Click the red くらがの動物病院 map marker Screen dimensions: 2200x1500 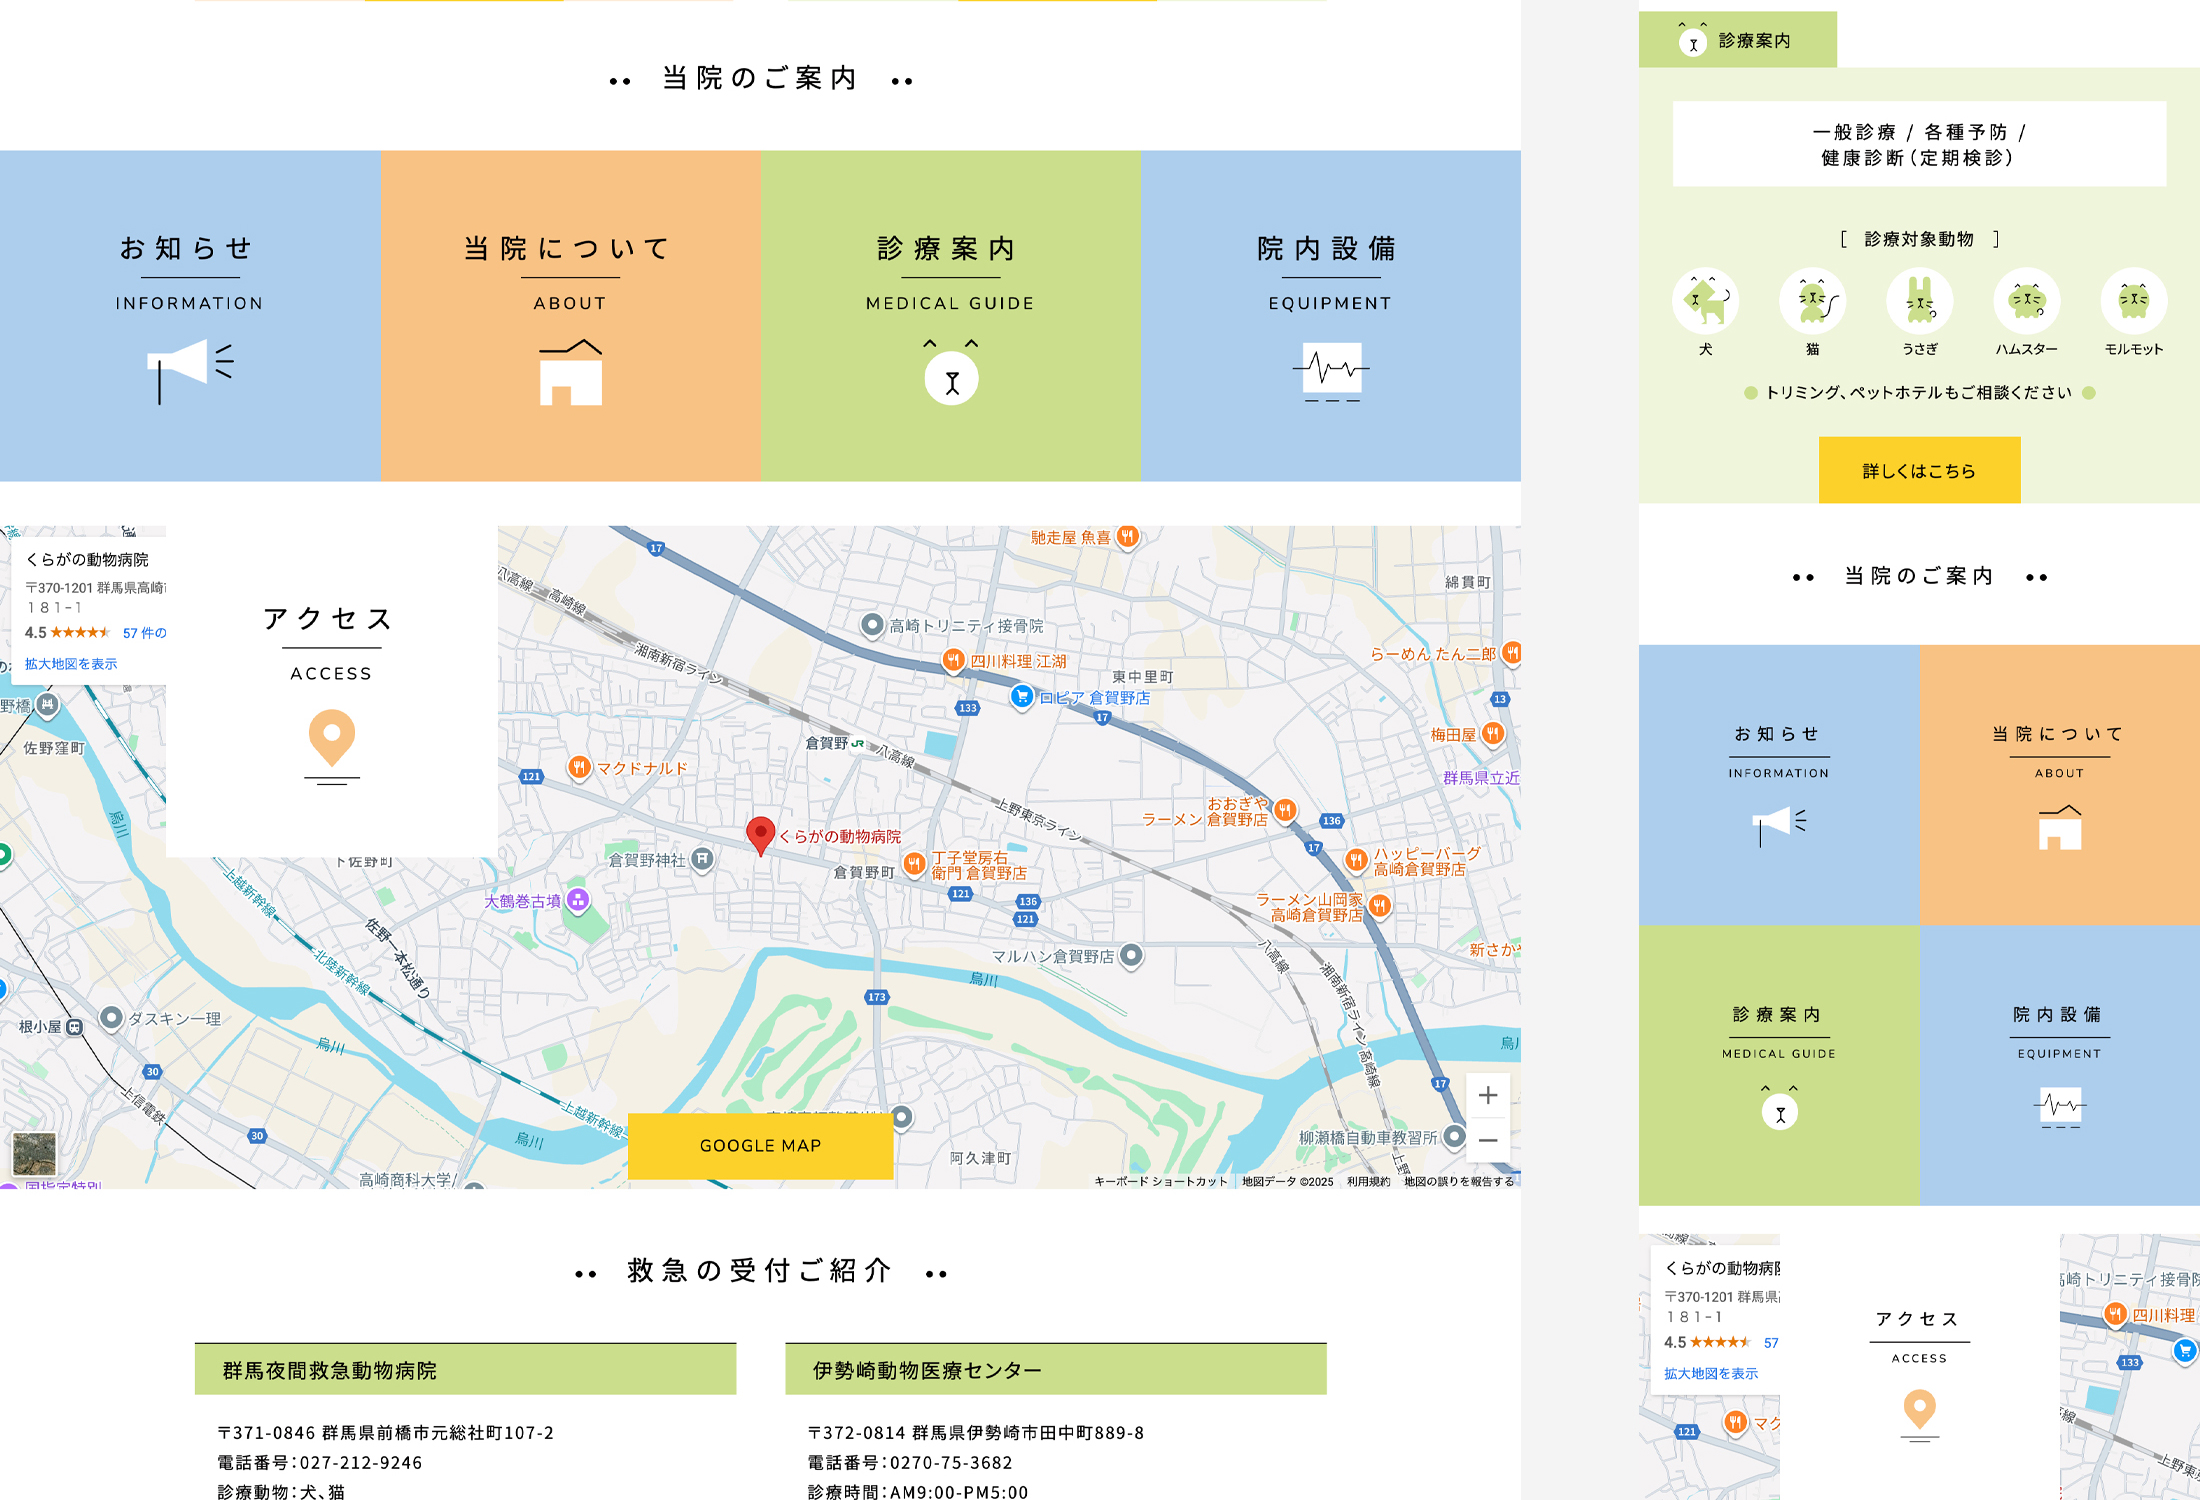tap(760, 833)
